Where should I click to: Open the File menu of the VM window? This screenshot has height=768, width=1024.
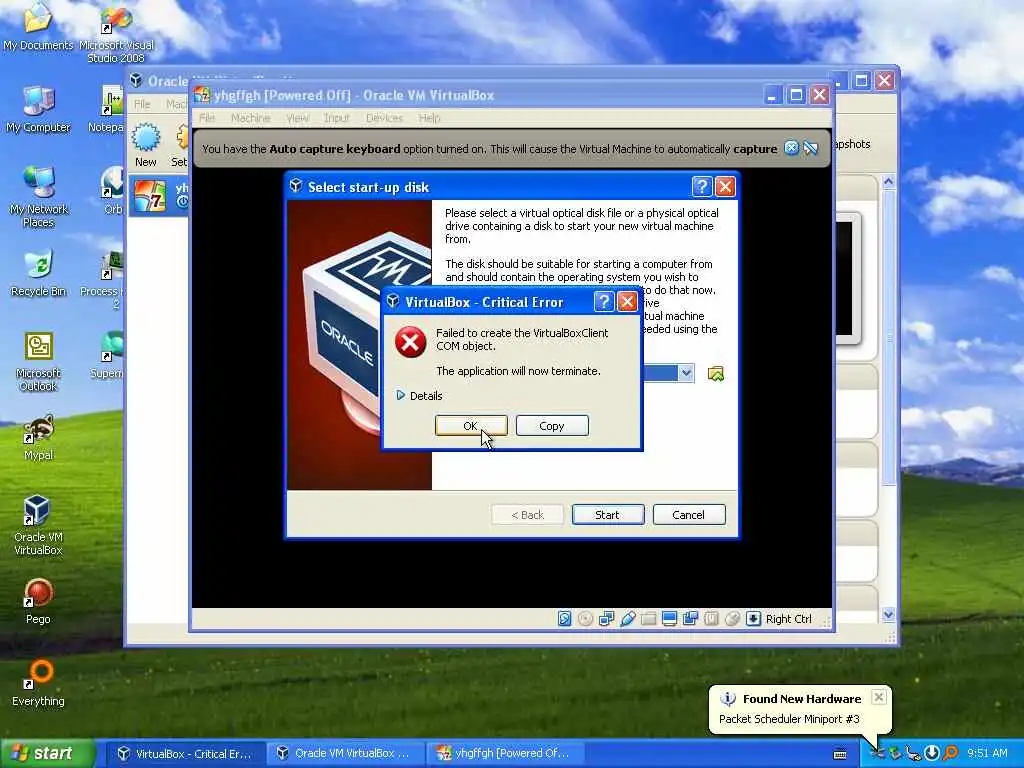click(207, 118)
